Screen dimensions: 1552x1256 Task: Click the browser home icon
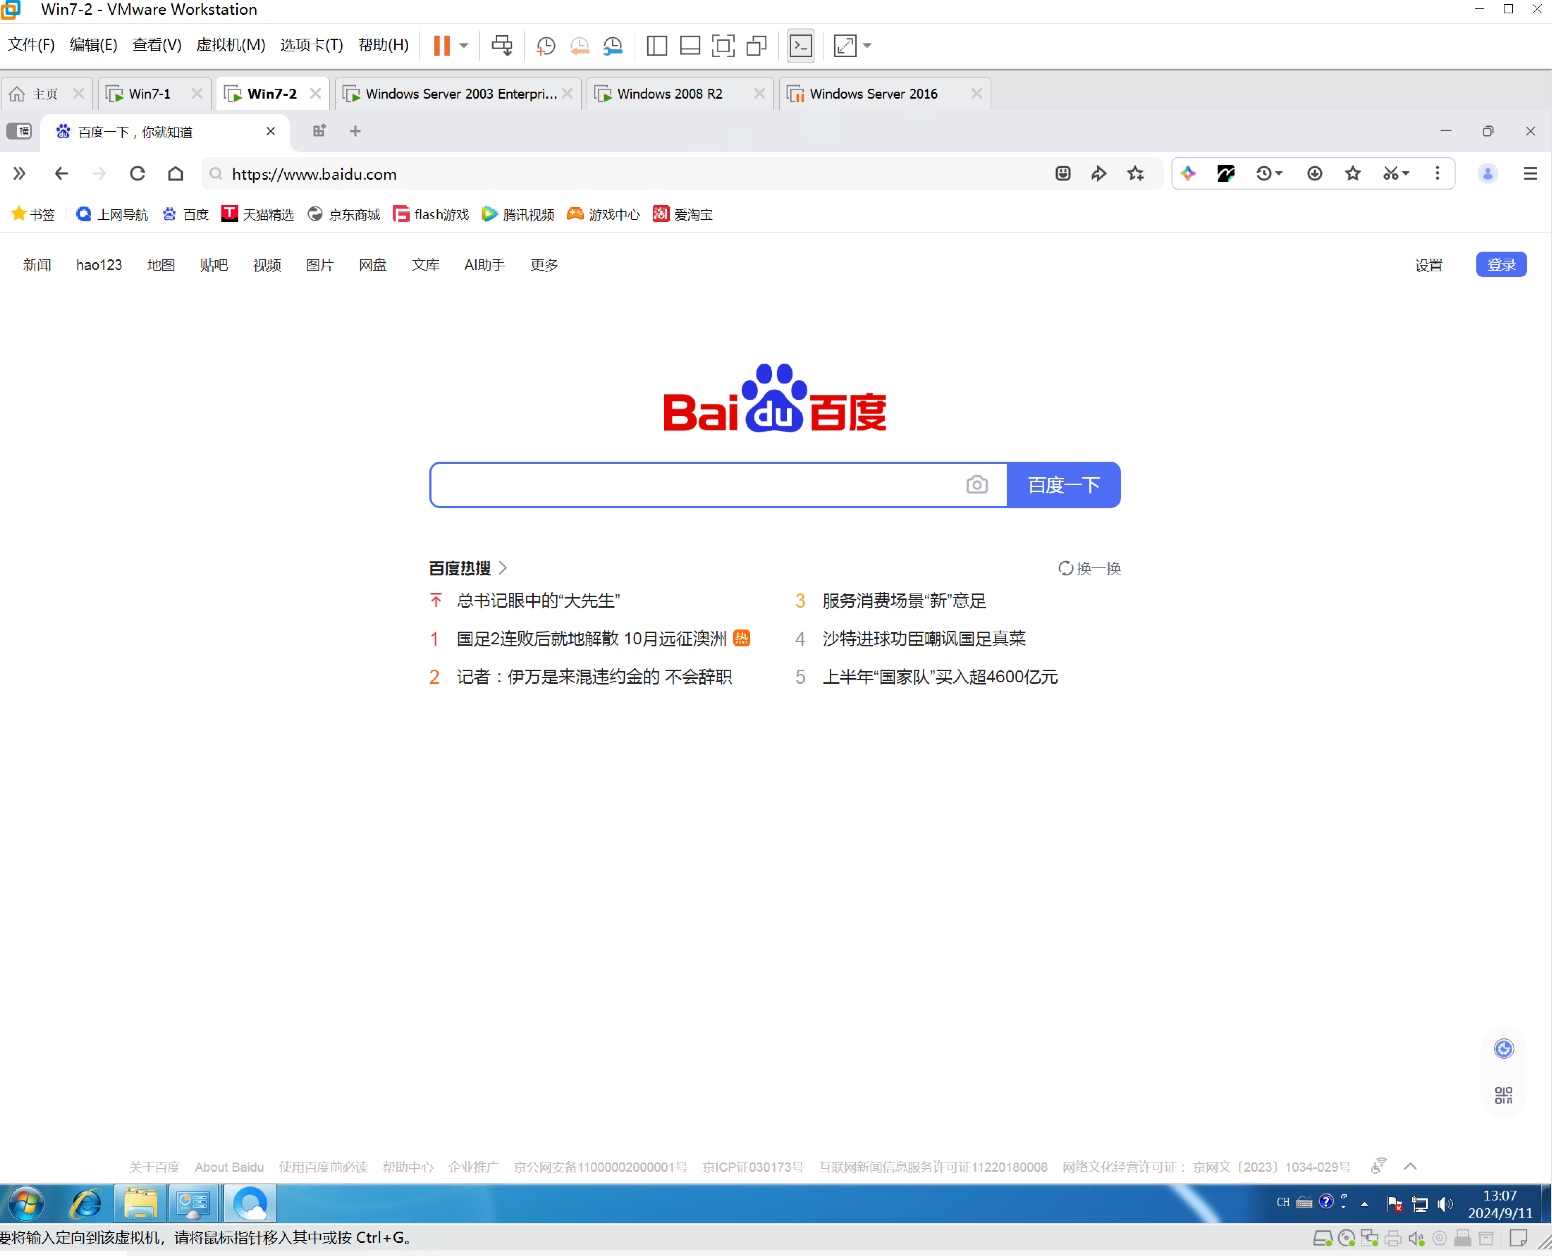click(175, 173)
